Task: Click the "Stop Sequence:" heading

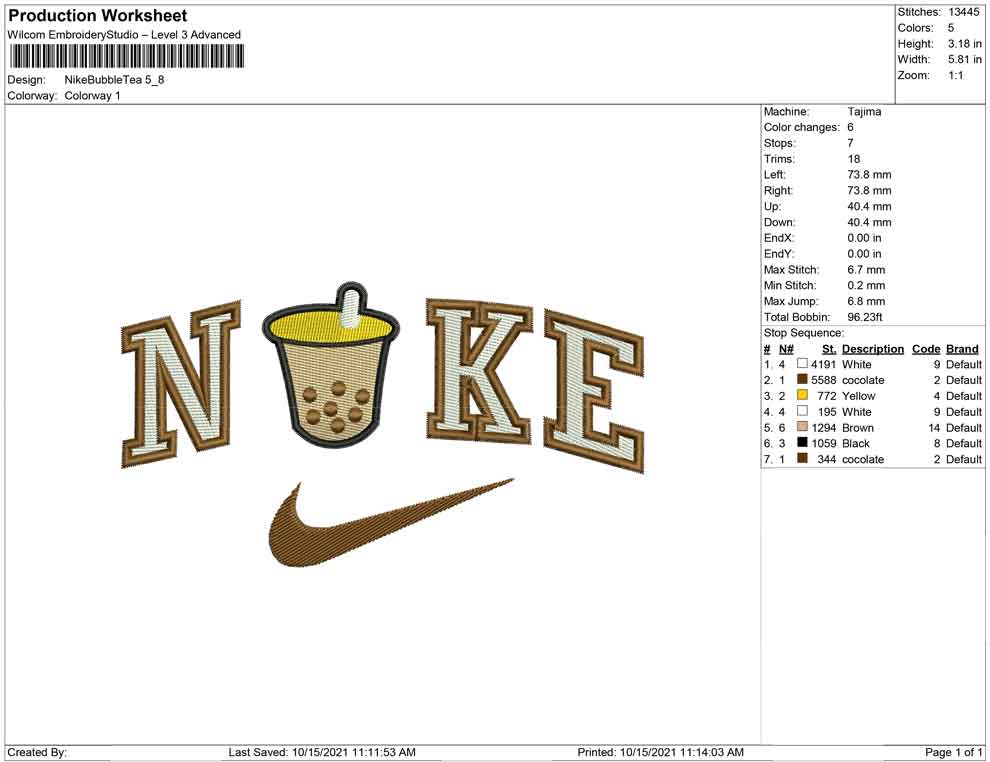Action: coord(804,333)
